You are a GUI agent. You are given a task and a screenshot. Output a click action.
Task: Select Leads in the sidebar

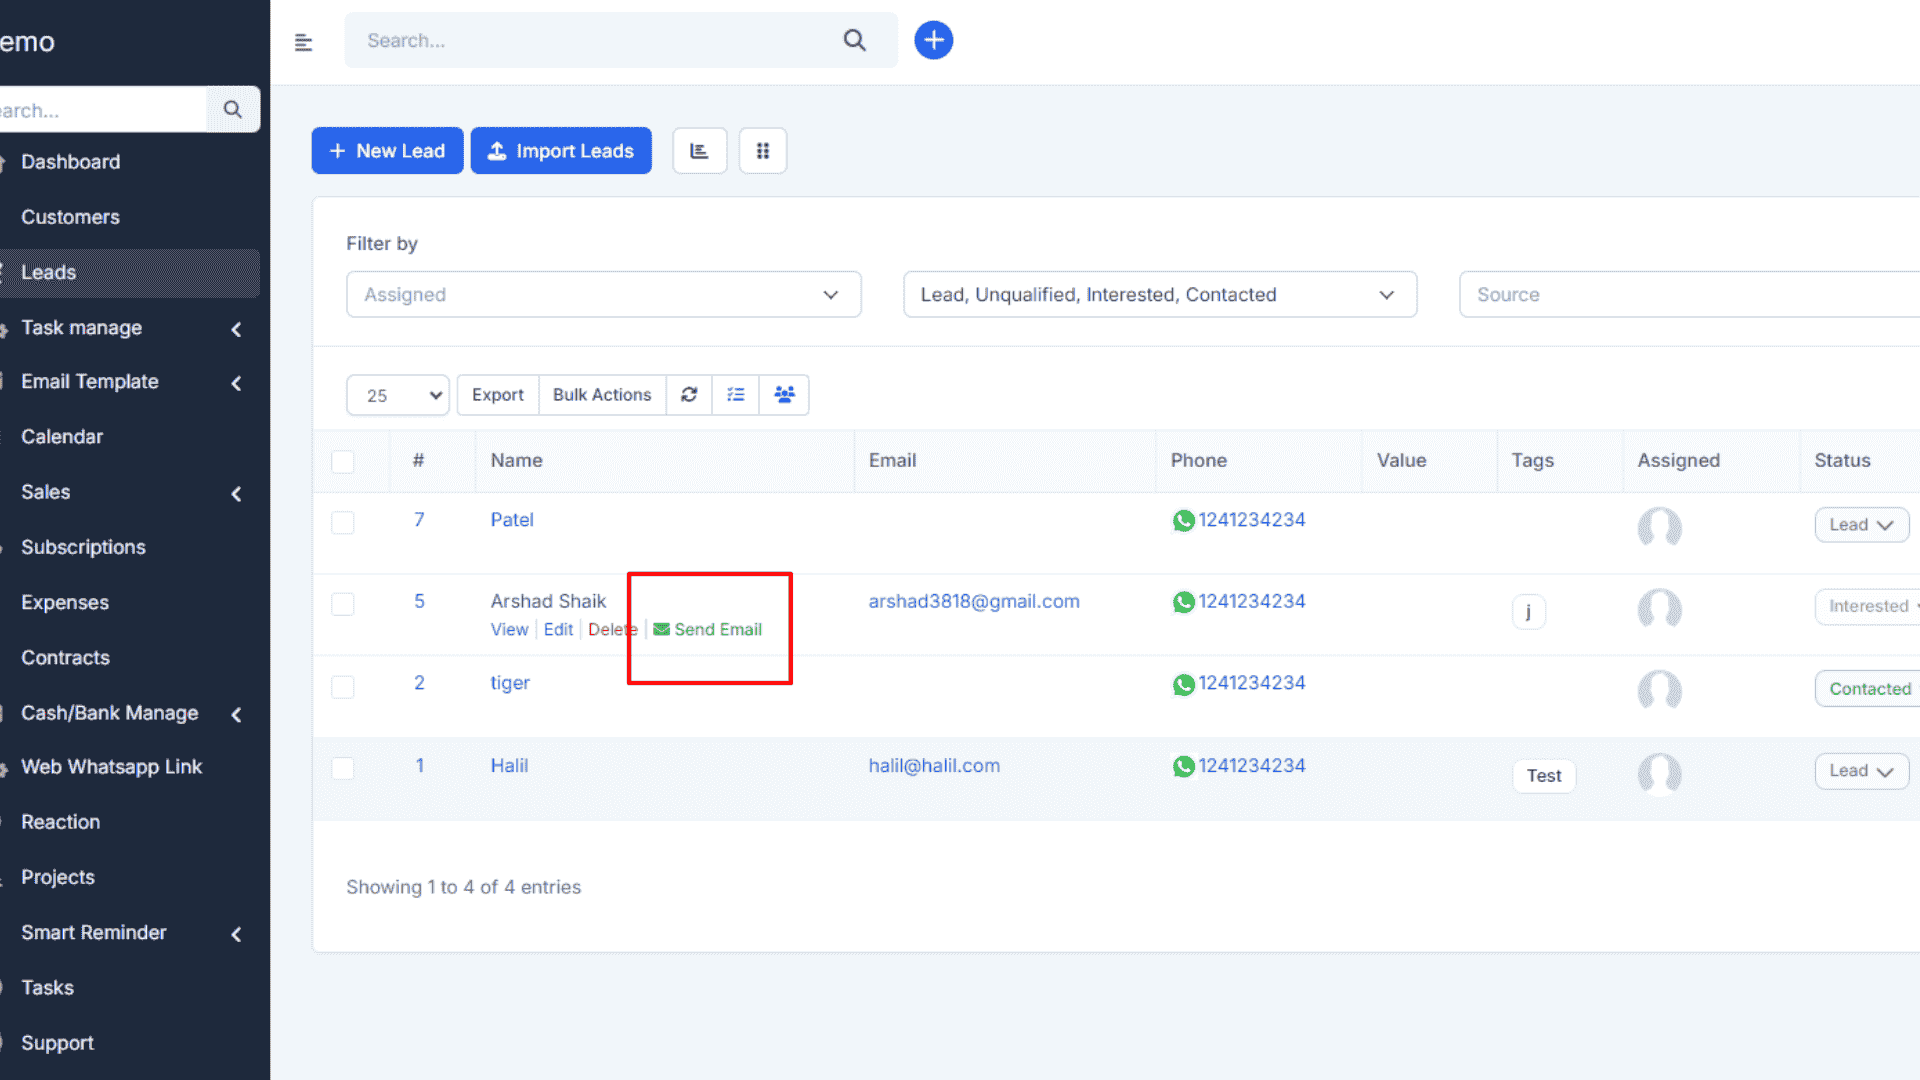48,272
